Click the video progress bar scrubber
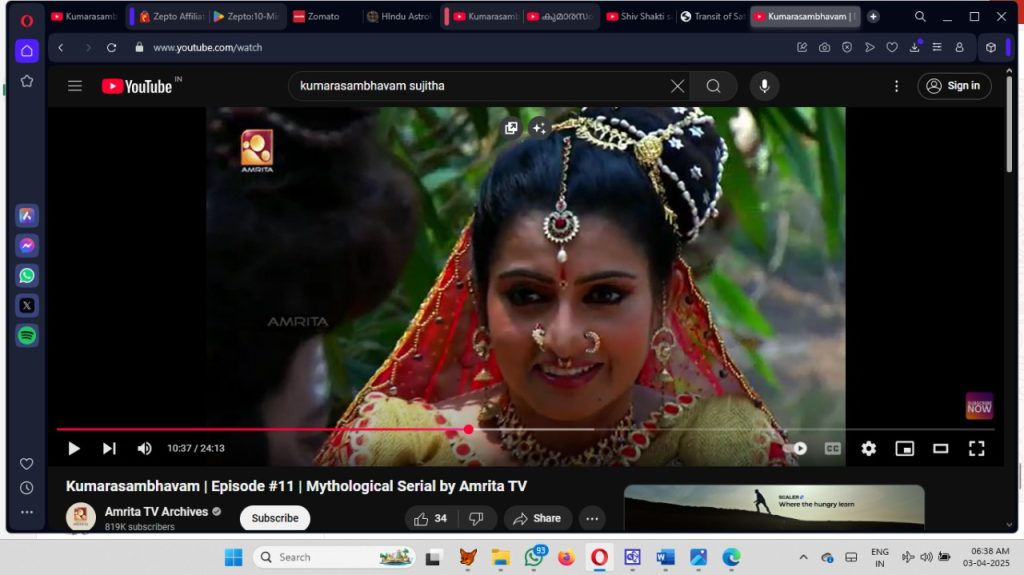 click(x=469, y=429)
